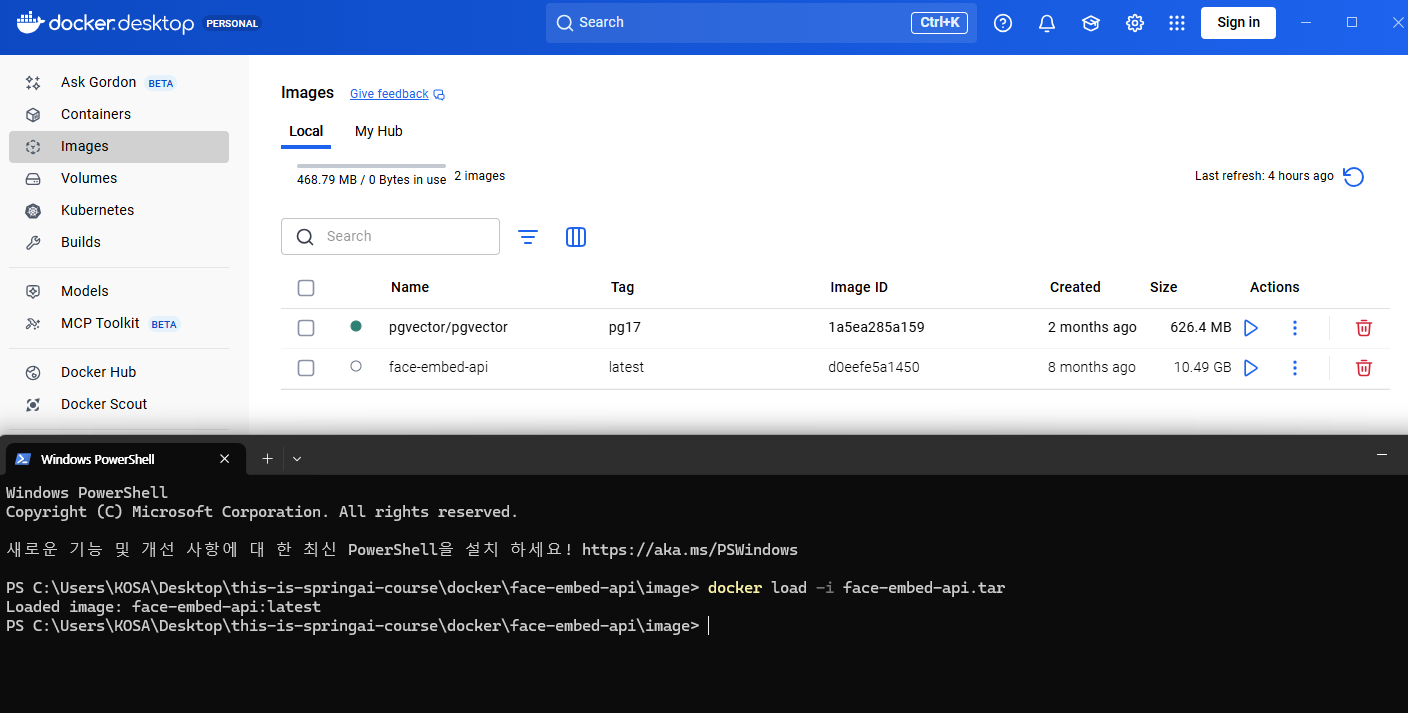Open MCP Toolkit in the sidebar

(119, 323)
